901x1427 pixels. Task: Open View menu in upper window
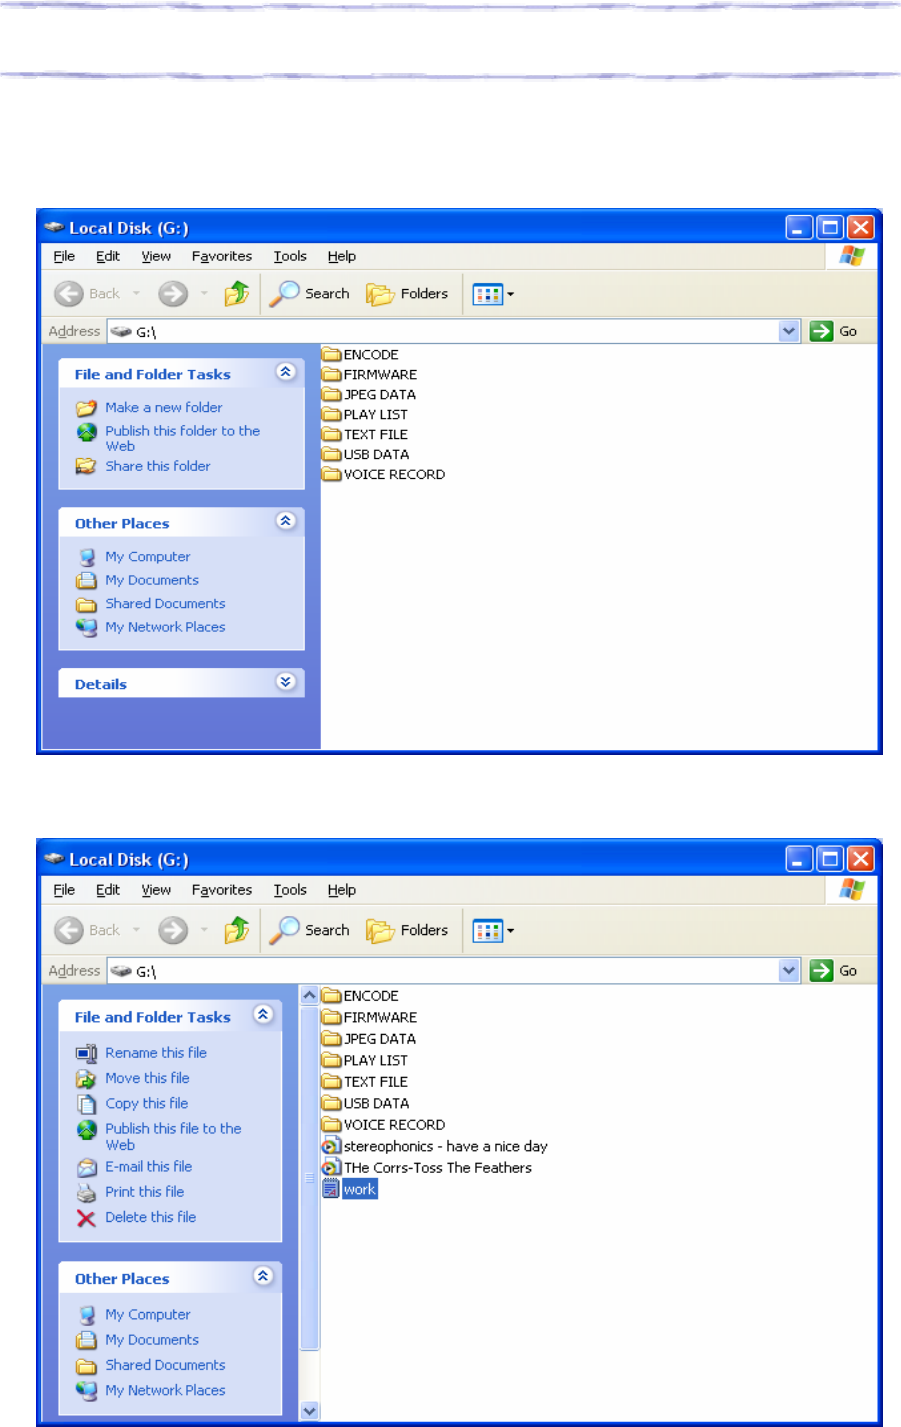156,256
